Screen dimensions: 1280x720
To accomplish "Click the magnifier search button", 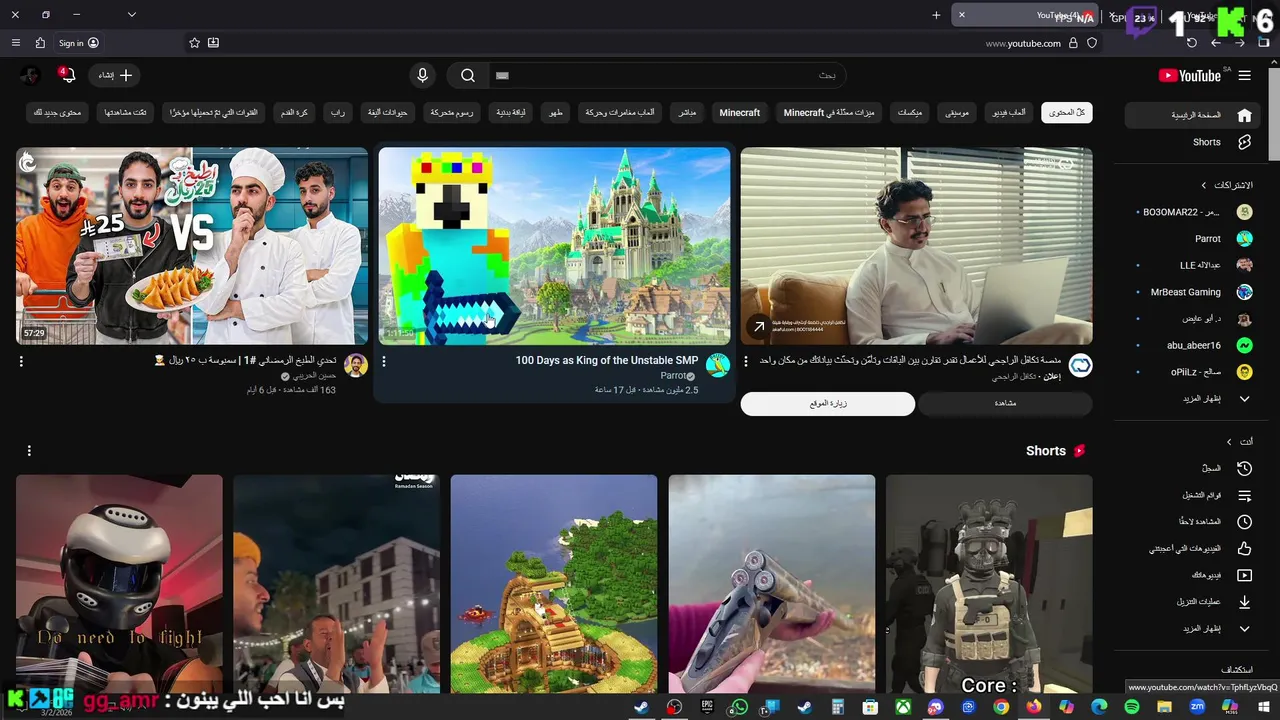I will pos(467,75).
